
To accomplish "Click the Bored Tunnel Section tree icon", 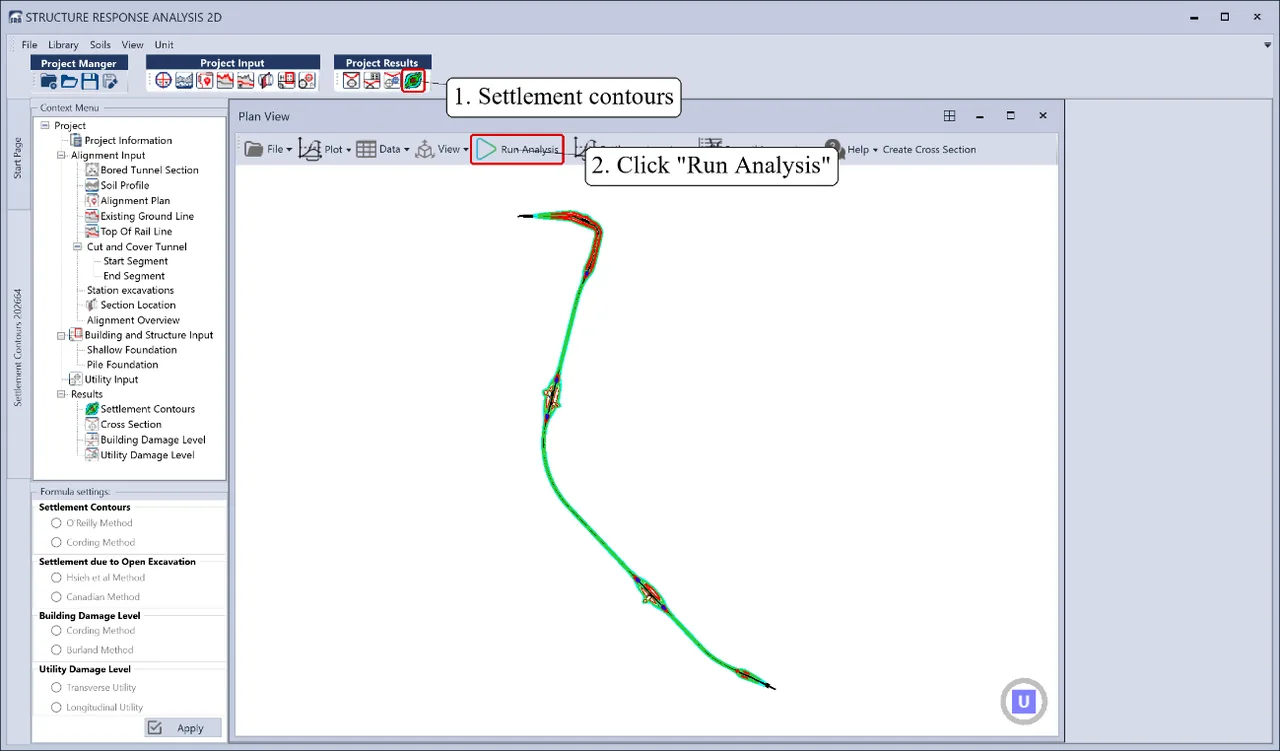I will click(92, 170).
